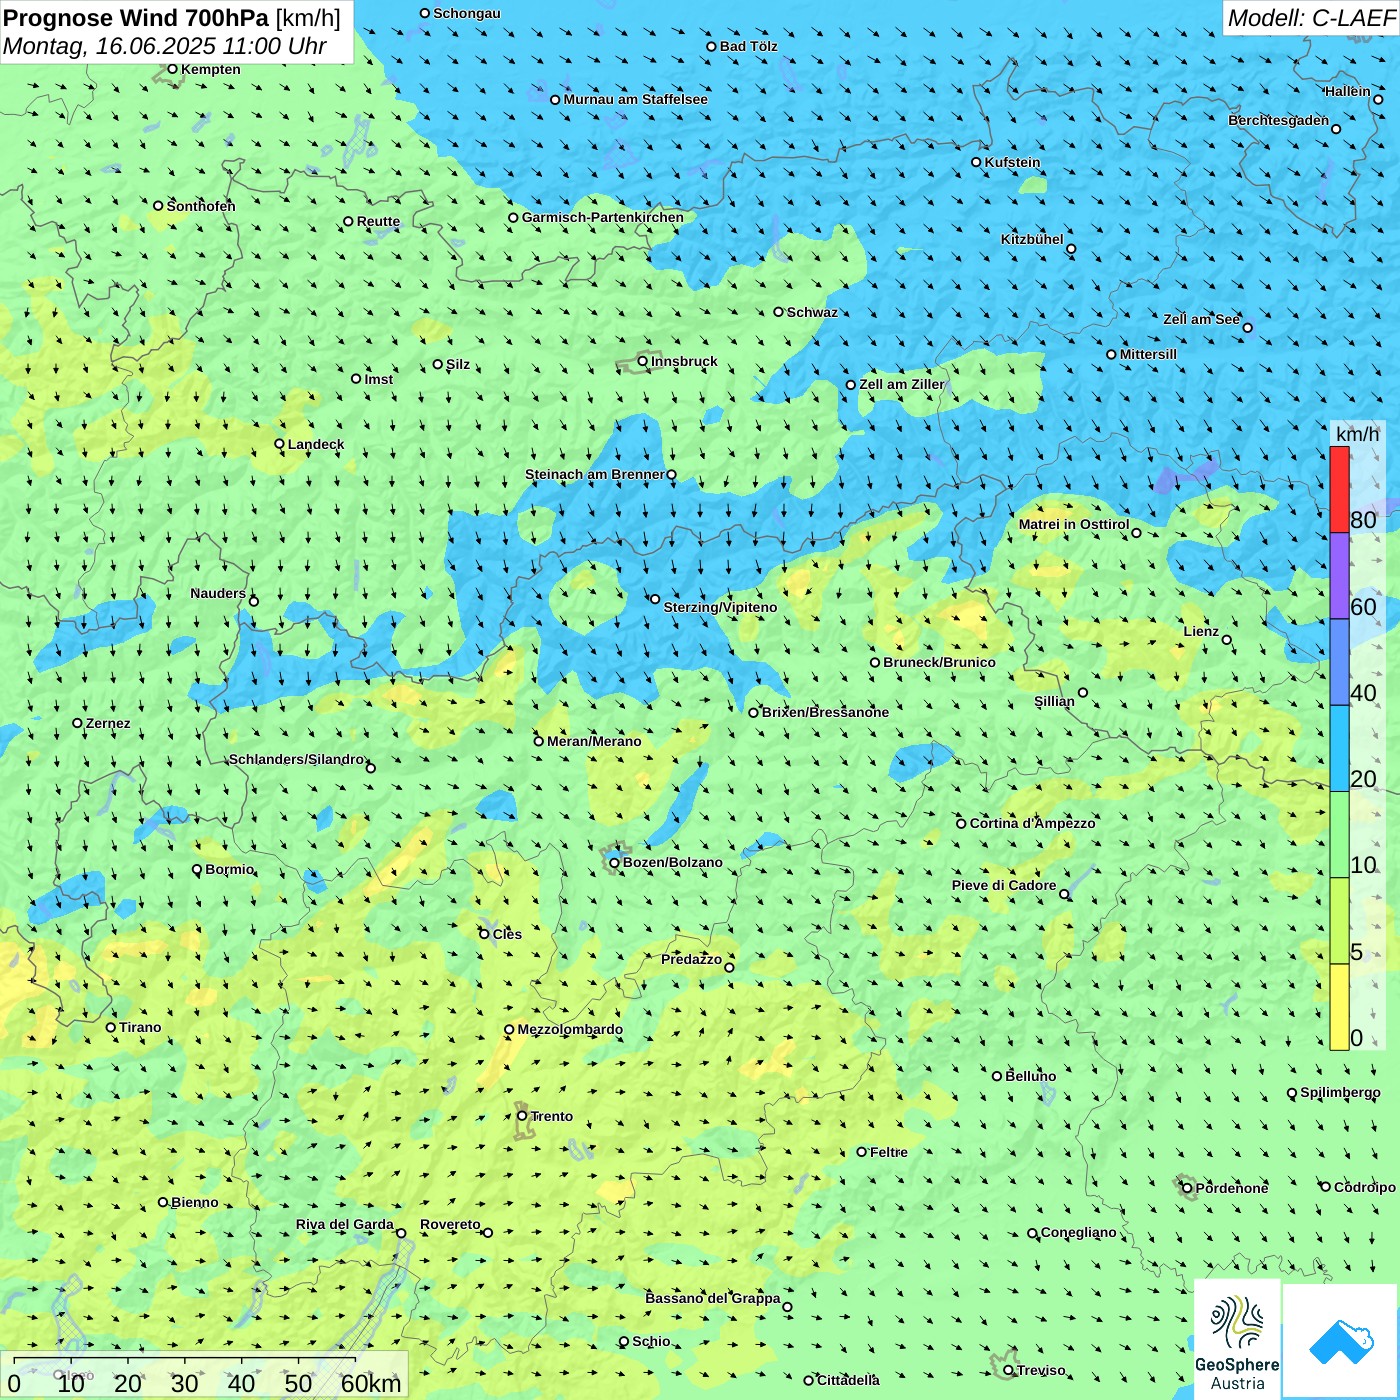The height and width of the screenshot is (1400, 1400).
Task: Click the green 10-20 km/h legend color
Action: pos(1339,835)
